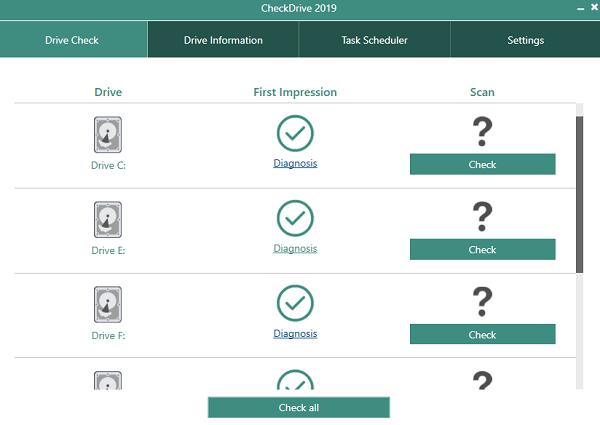The width and height of the screenshot is (600, 425).
Task: Click the green checkmark icon for Drive F:
Action: click(x=295, y=303)
